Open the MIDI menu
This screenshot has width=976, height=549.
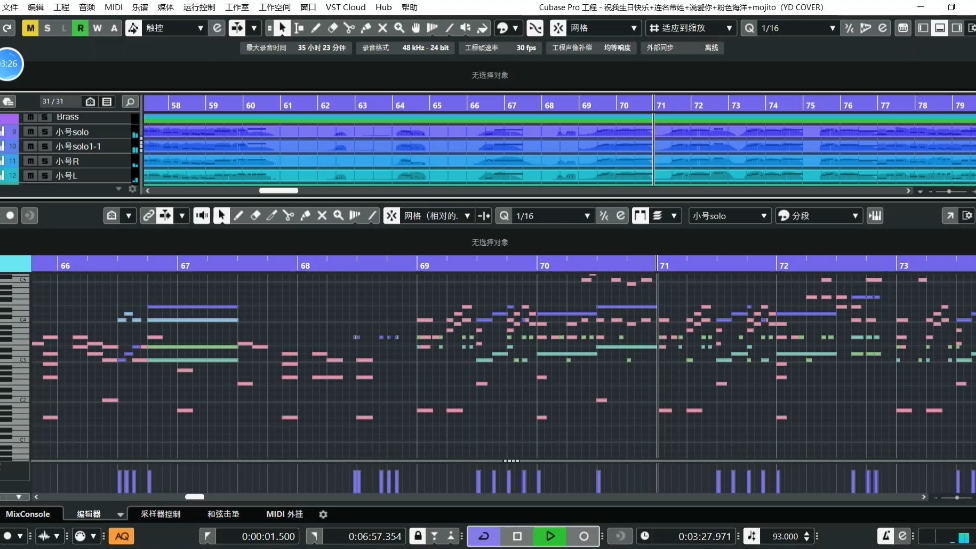[113, 7]
